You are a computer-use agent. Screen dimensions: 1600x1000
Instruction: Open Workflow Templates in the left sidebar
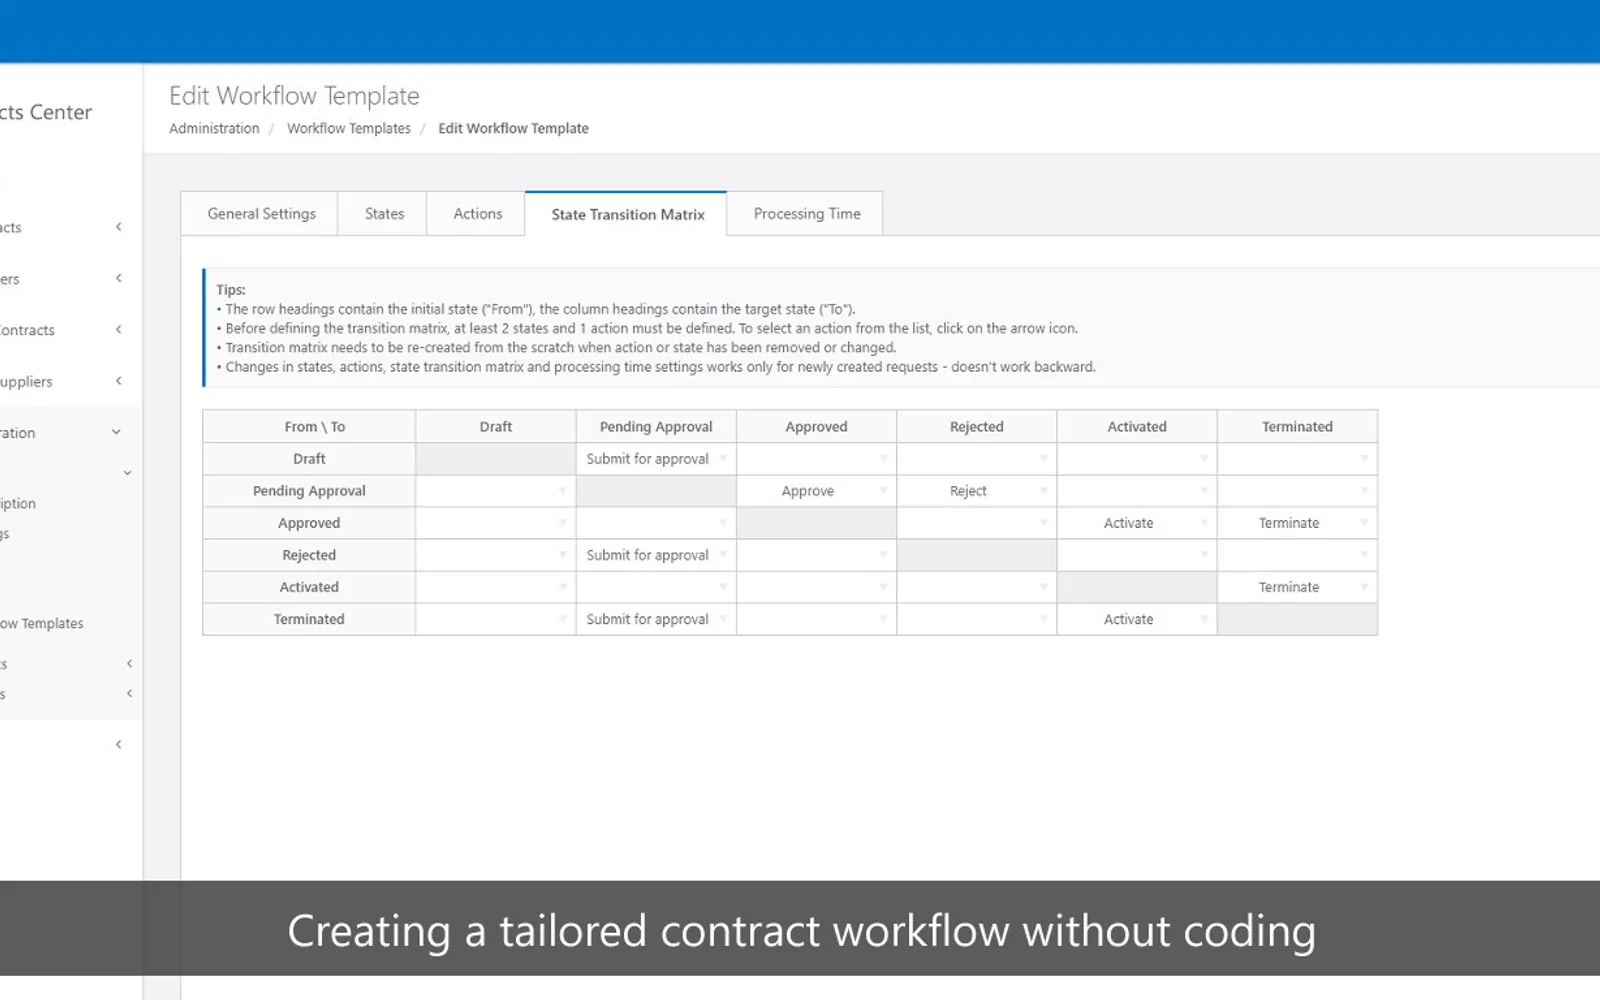click(x=42, y=623)
